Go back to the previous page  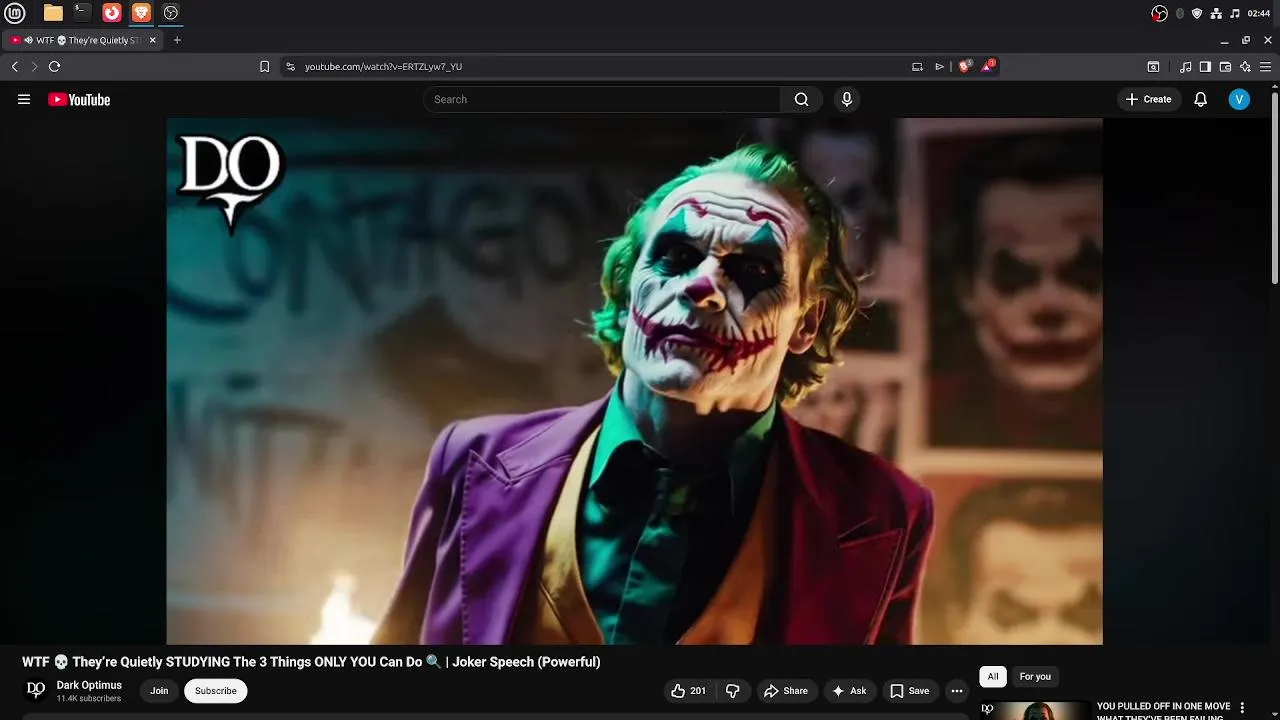click(x=14, y=66)
